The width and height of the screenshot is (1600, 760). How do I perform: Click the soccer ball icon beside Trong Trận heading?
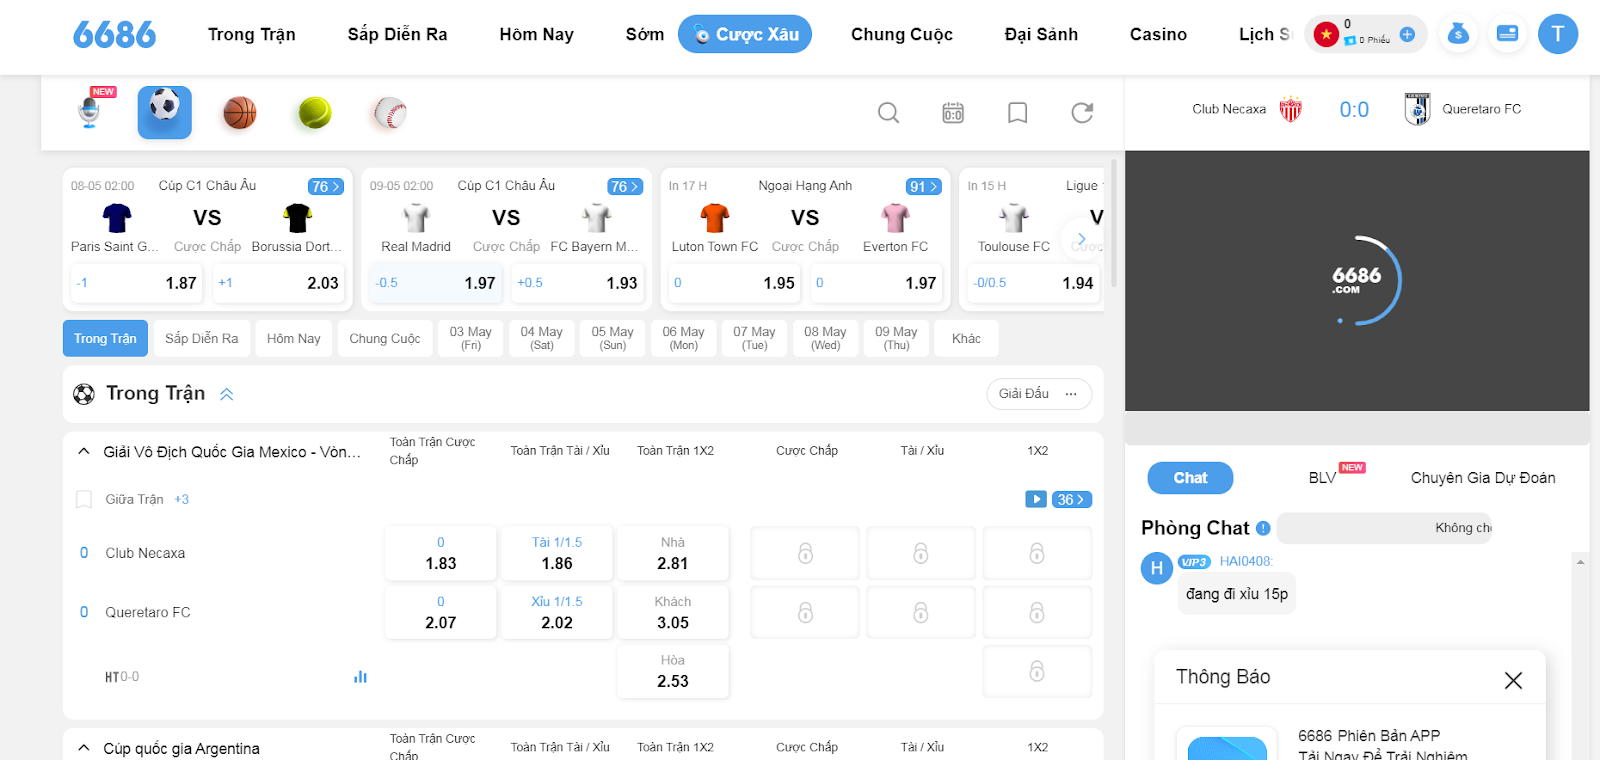84,394
